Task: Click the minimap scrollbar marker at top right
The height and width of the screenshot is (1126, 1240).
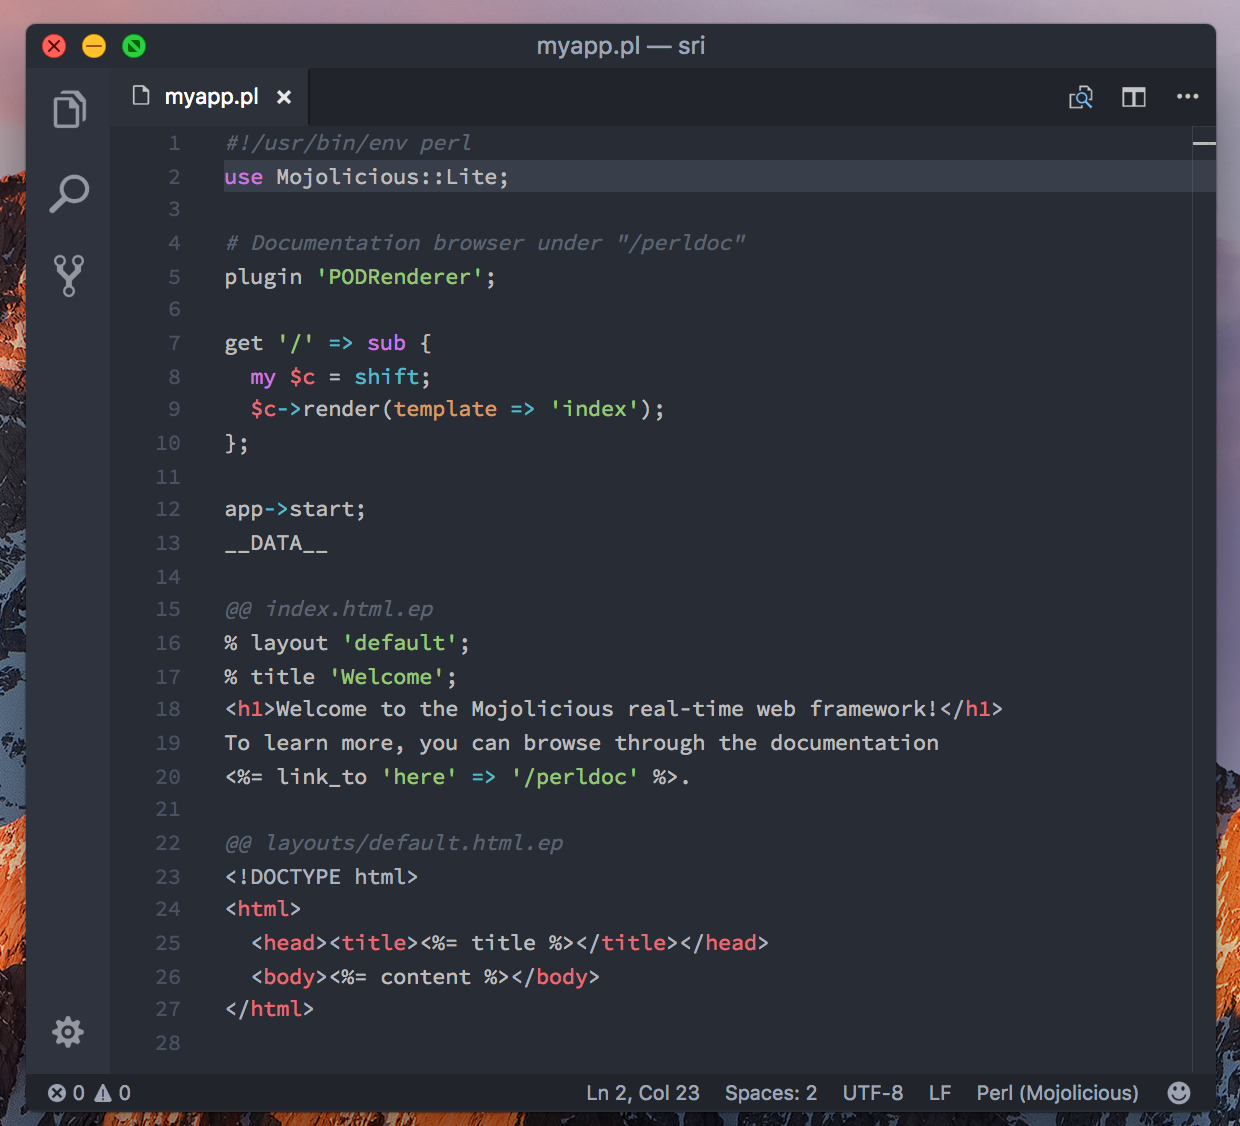Action: click(x=1204, y=144)
